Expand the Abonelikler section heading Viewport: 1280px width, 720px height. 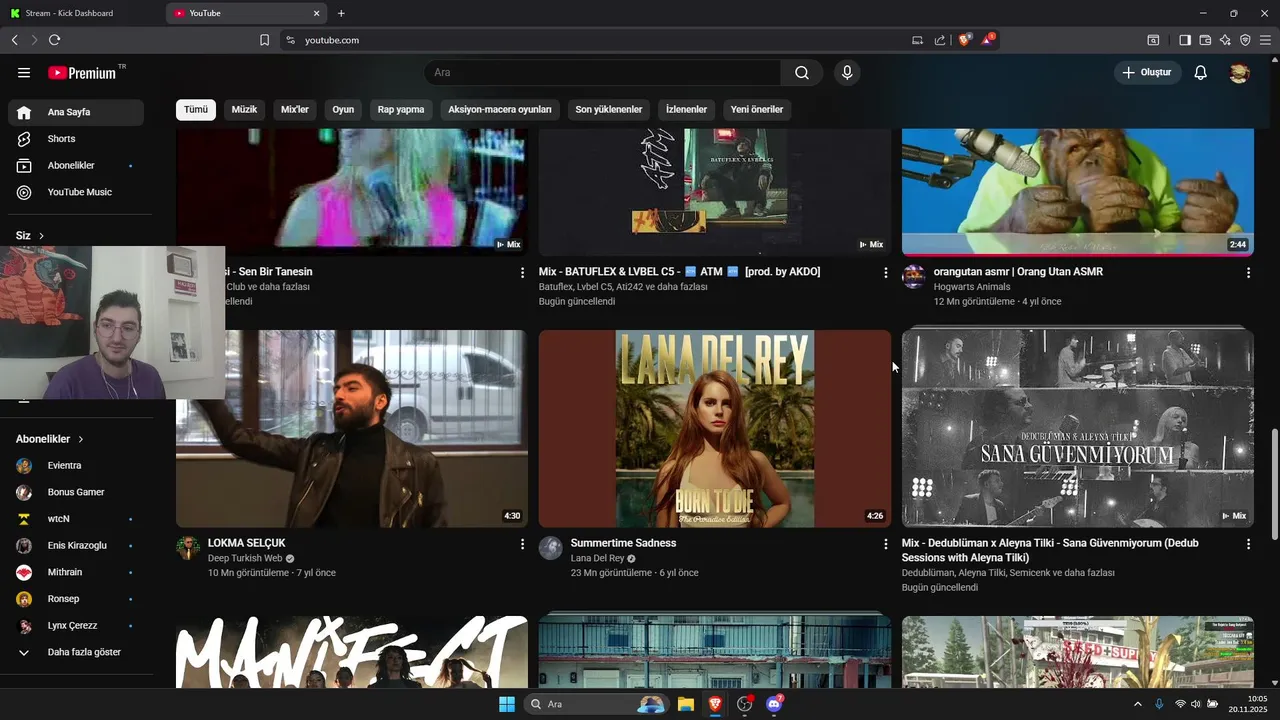(50, 439)
